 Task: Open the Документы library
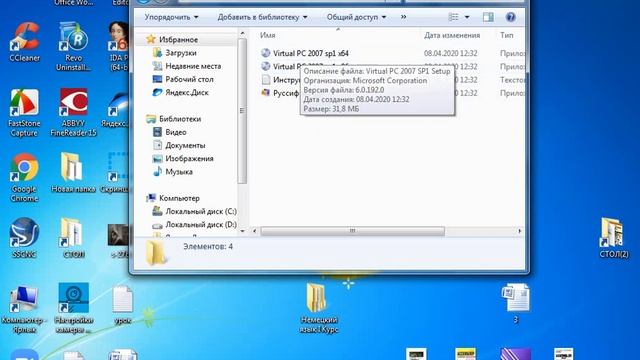(x=185, y=145)
